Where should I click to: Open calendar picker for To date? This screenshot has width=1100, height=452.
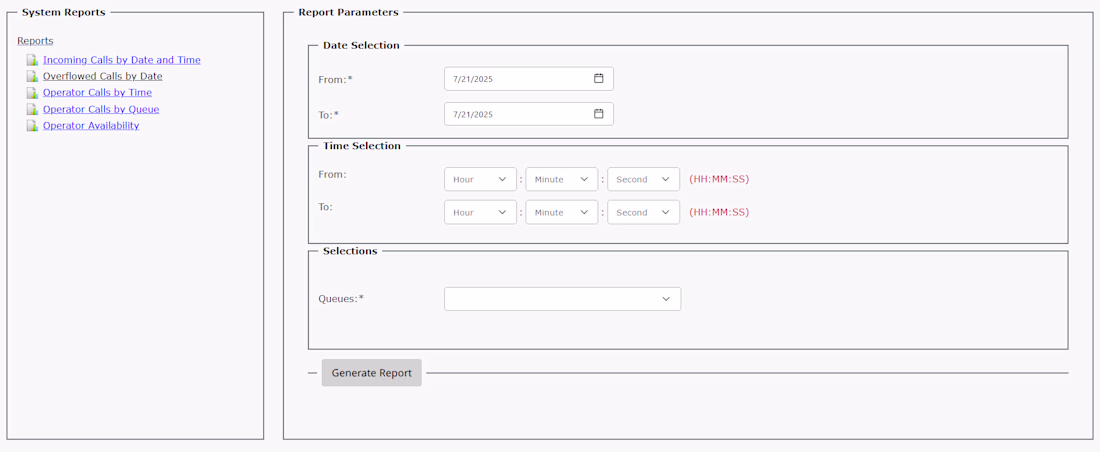tap(598, 114)
